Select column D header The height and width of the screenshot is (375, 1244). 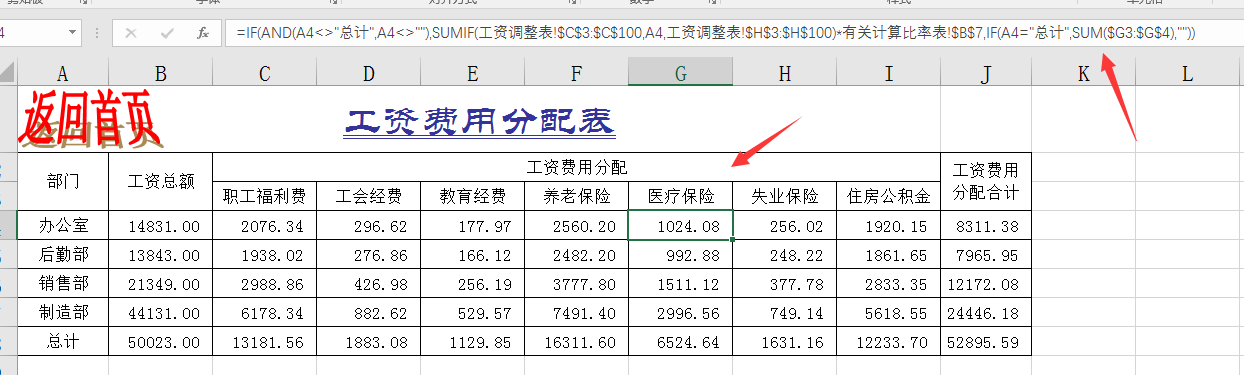[x=368, y=73]
